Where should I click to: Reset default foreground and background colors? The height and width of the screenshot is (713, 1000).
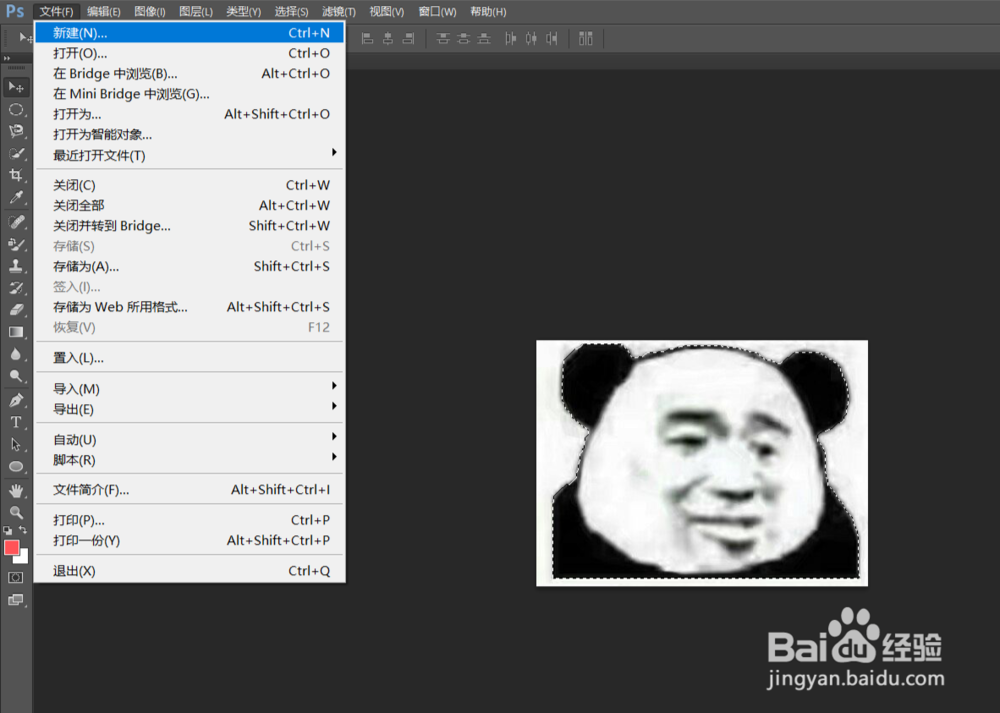tap(8, 531)
